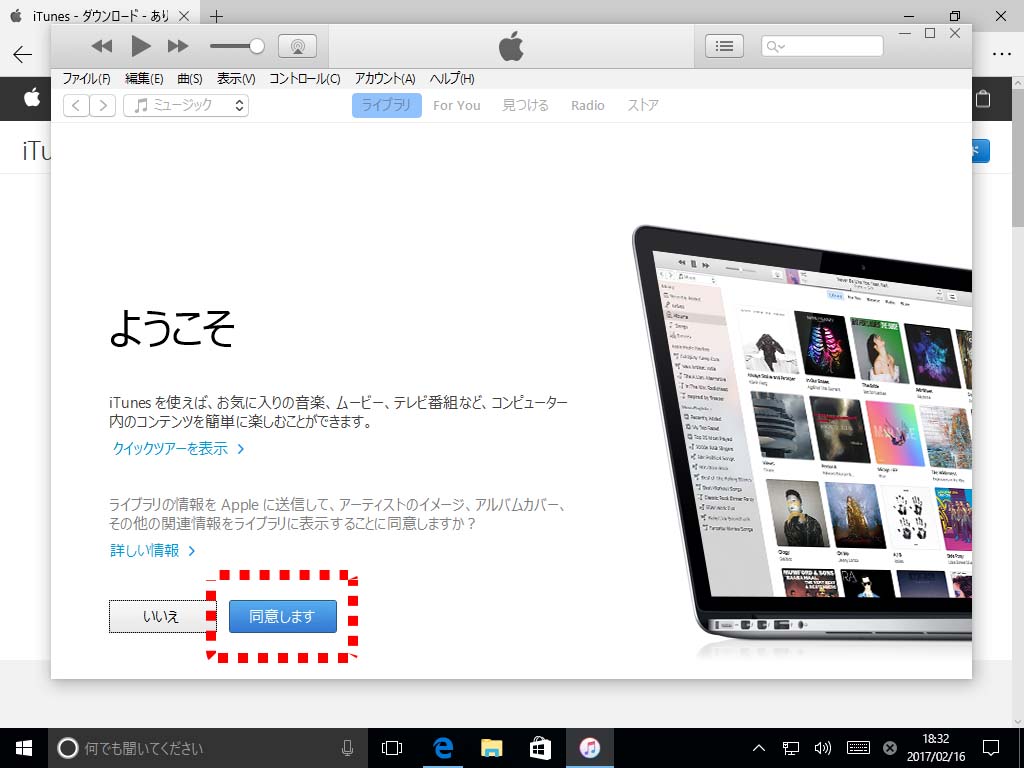Image resolution: width=1024 pixels, height=768 pixels.
Task: Show hidden system tray icons chevron
Action: tap(759, 748)
